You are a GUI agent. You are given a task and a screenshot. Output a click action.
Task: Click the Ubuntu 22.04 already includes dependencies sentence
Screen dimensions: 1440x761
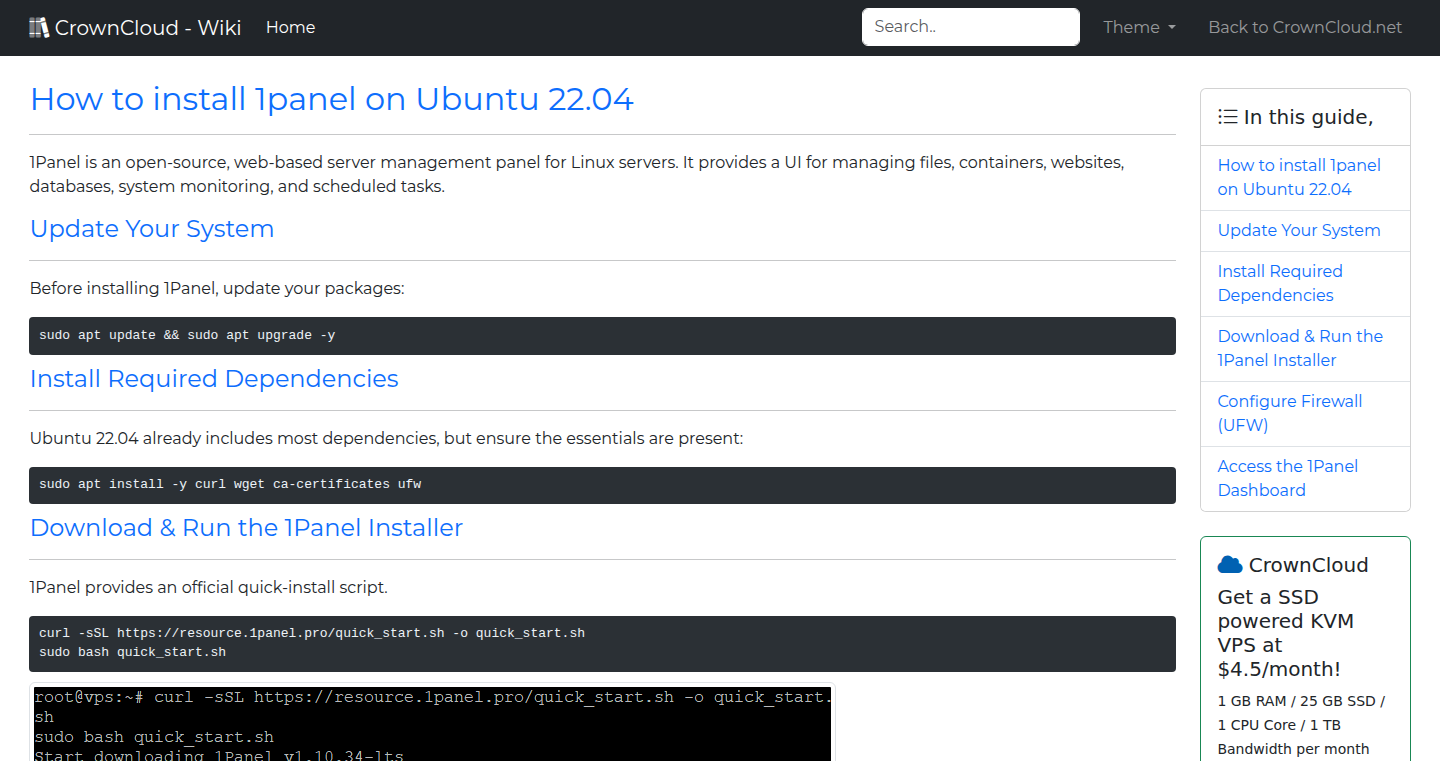coord(386,438)
